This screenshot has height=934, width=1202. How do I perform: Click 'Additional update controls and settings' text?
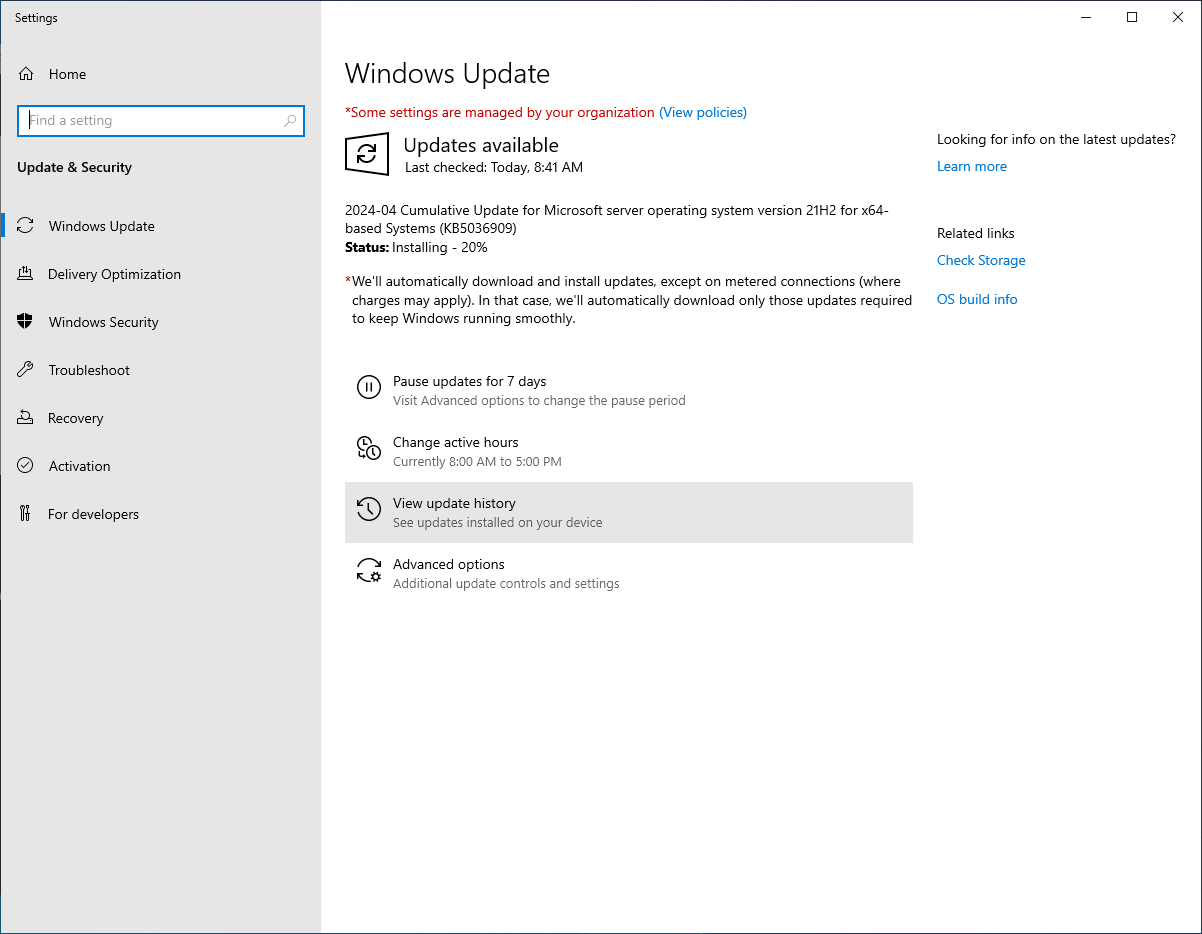pos(506,584)
